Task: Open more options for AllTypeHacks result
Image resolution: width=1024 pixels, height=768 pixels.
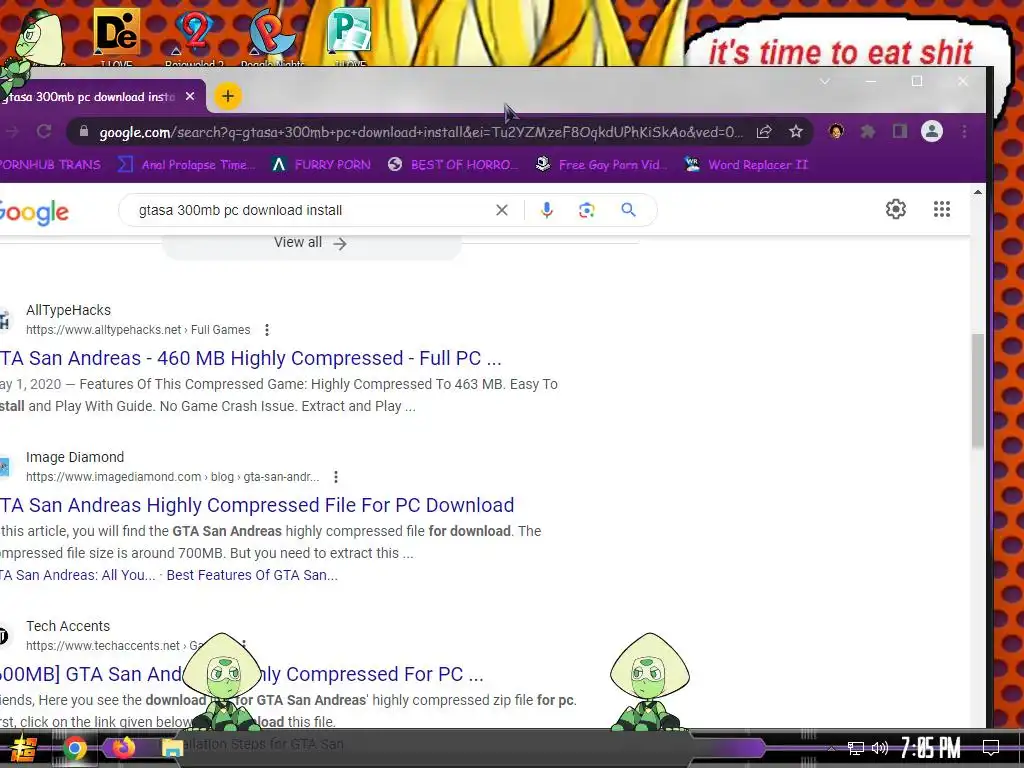Action: pyautogui.click(x=266, y=330)
